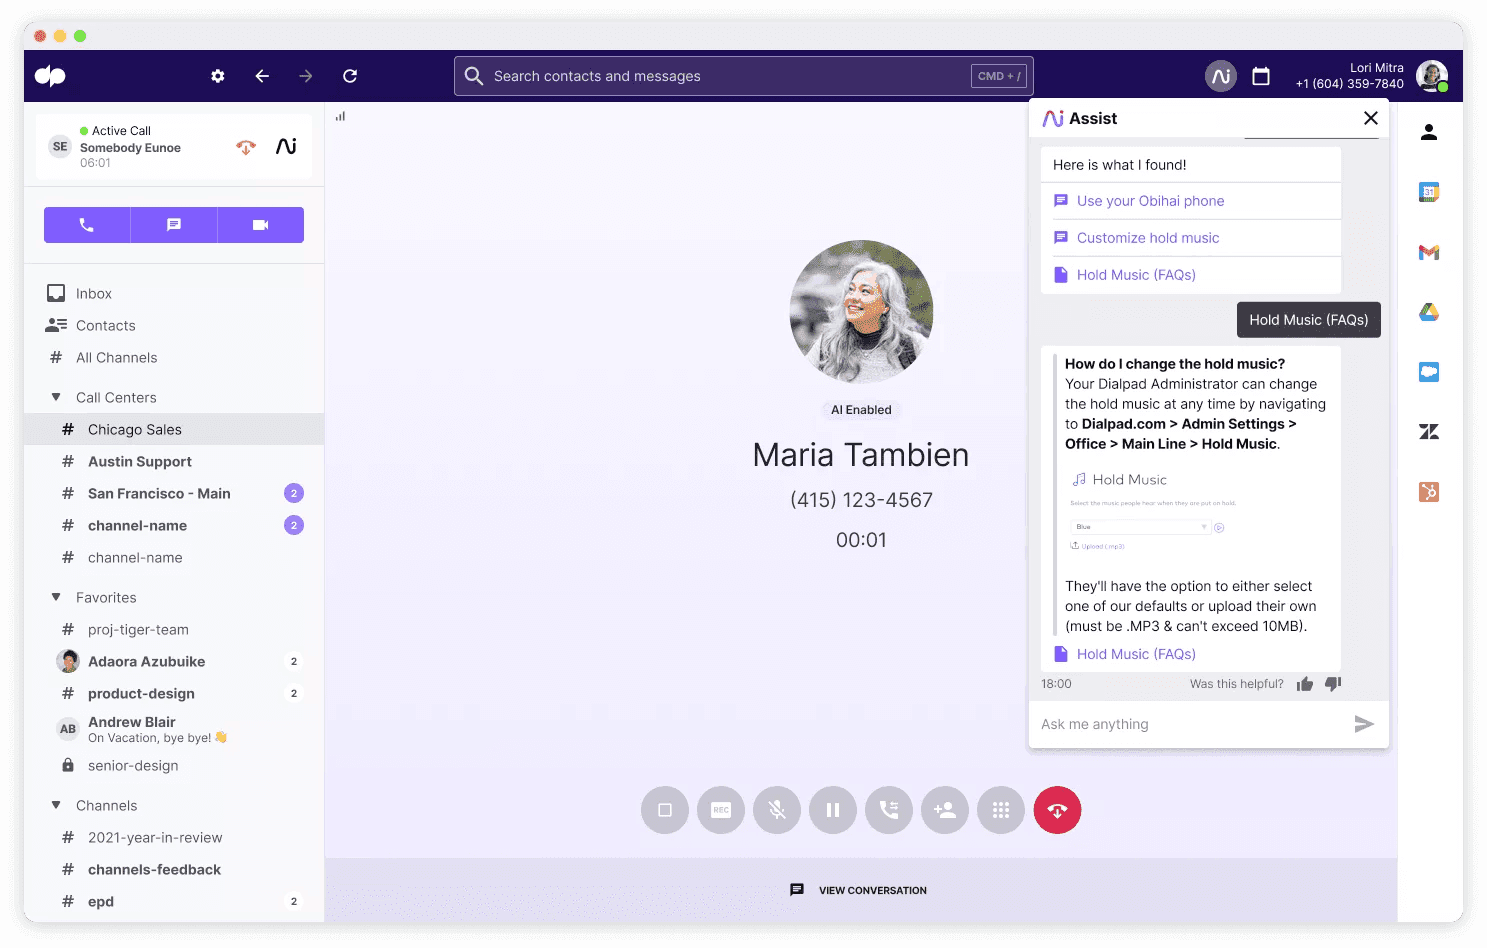Start a new message
The height and width of the screenshot is (948, 1487).
click(174, 225)
